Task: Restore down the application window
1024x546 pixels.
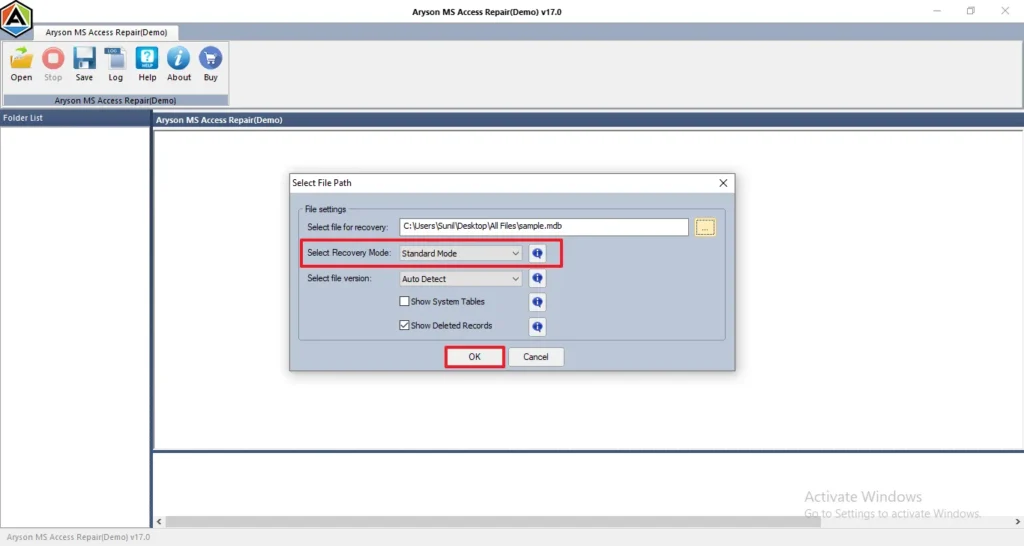Action: click(971, 11)
